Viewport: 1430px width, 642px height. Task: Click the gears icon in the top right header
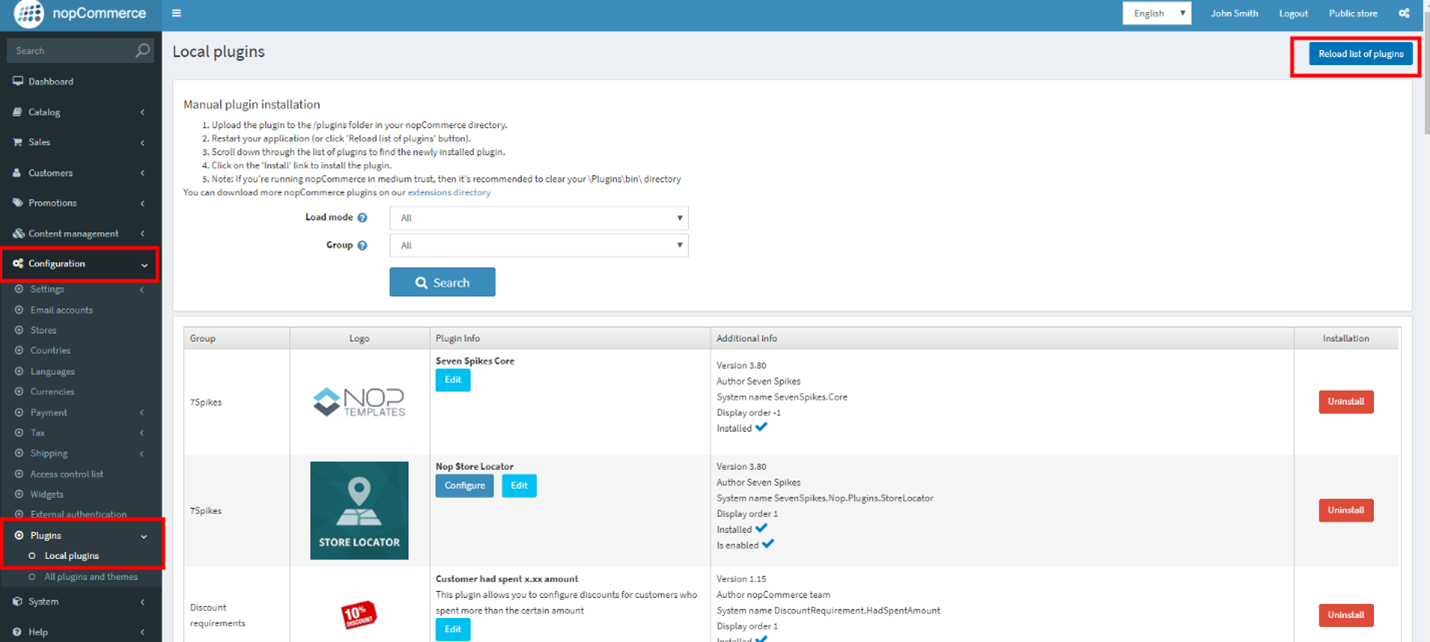(1404, 13)
